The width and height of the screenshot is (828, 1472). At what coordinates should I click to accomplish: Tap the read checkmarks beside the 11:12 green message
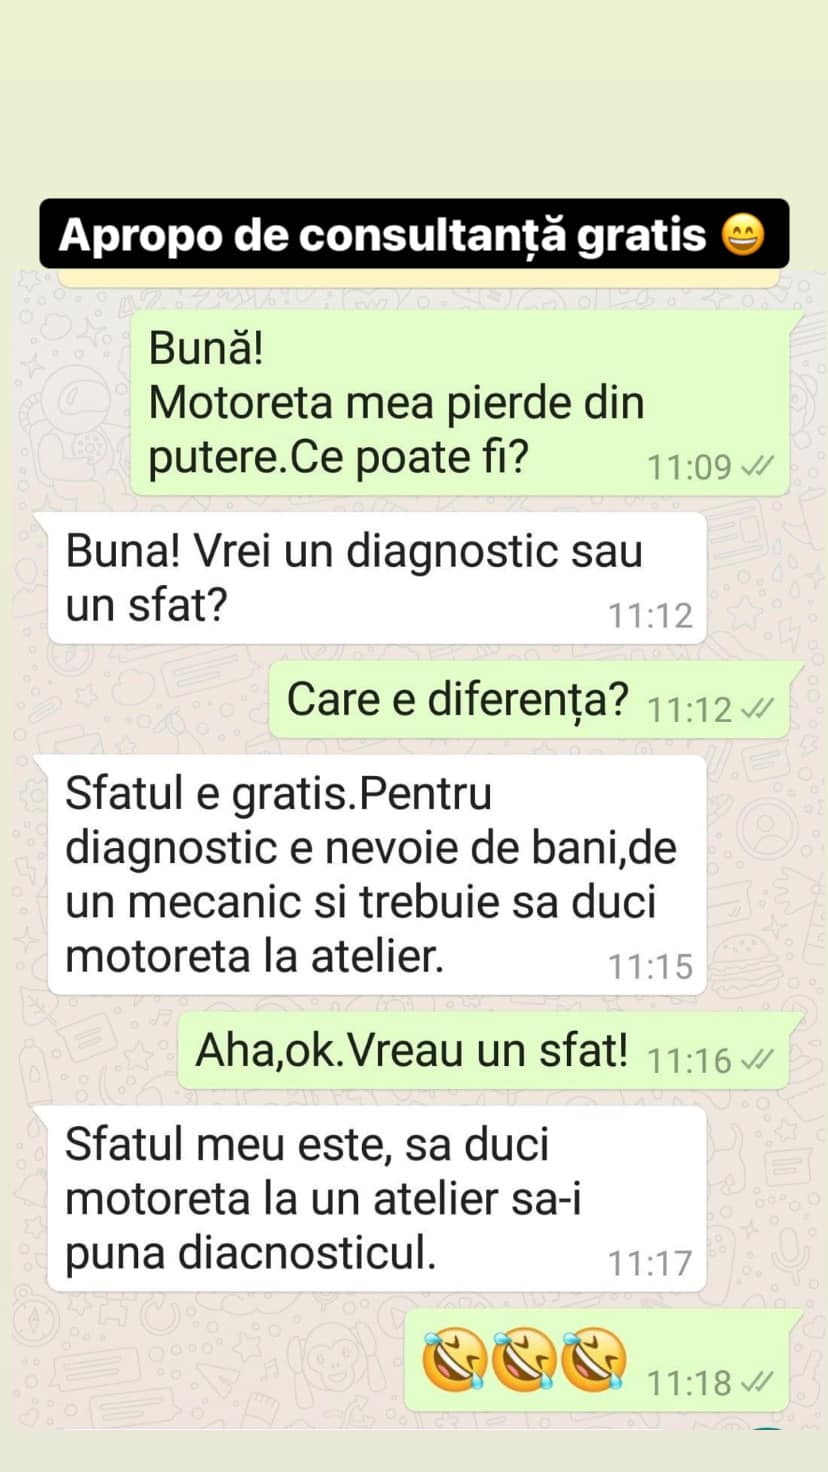point(757,709)
